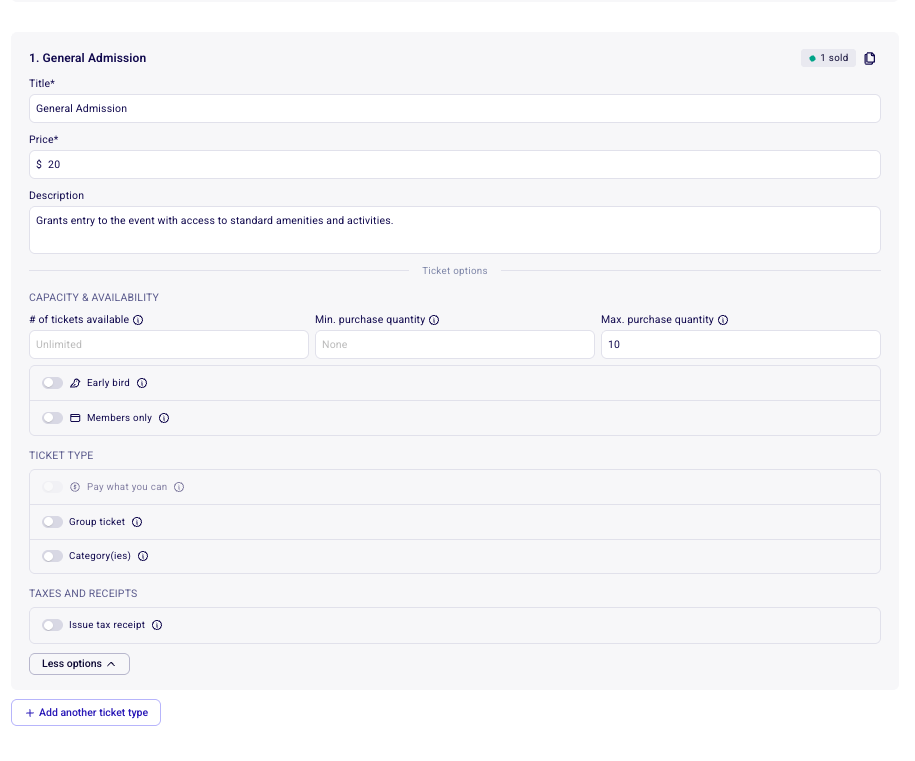
Task: Open Pay what you can info icon
Action: [x=179, y=487]
